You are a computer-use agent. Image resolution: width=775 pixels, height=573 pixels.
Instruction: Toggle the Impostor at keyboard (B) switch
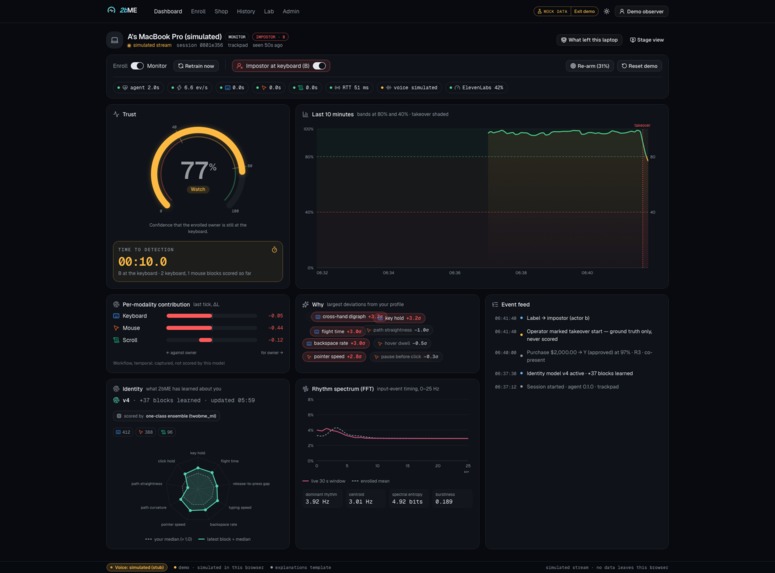coord(319,66)
